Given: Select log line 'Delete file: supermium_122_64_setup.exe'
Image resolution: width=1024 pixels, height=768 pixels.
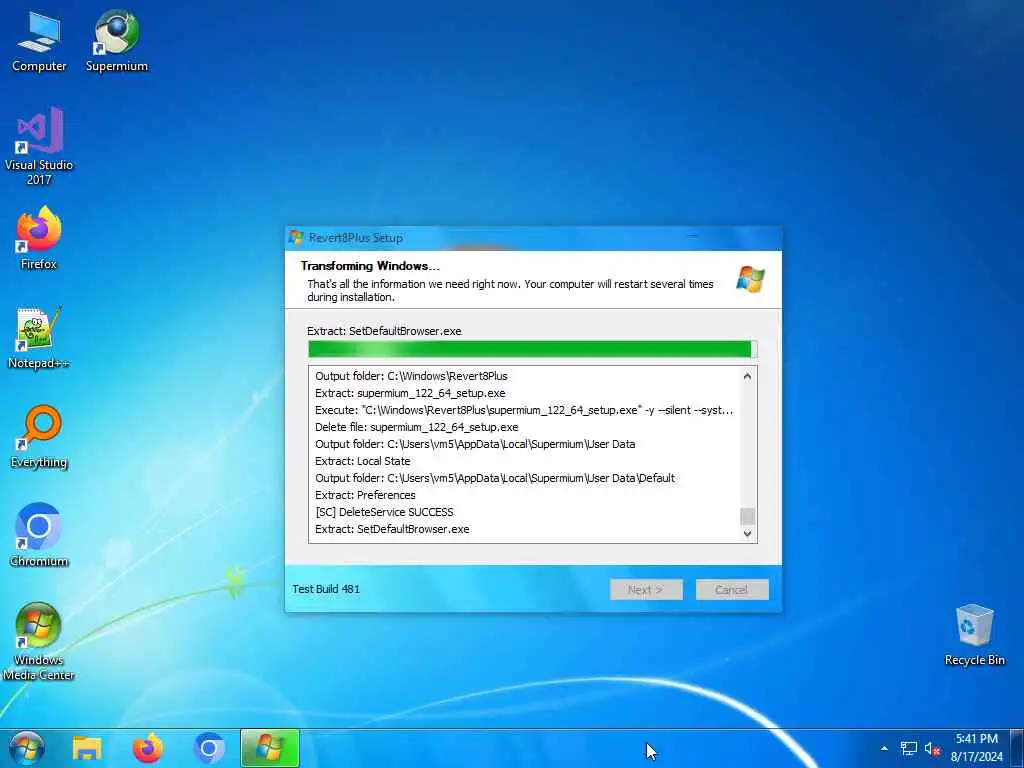Looking at the screenshot, I should 417,427.
